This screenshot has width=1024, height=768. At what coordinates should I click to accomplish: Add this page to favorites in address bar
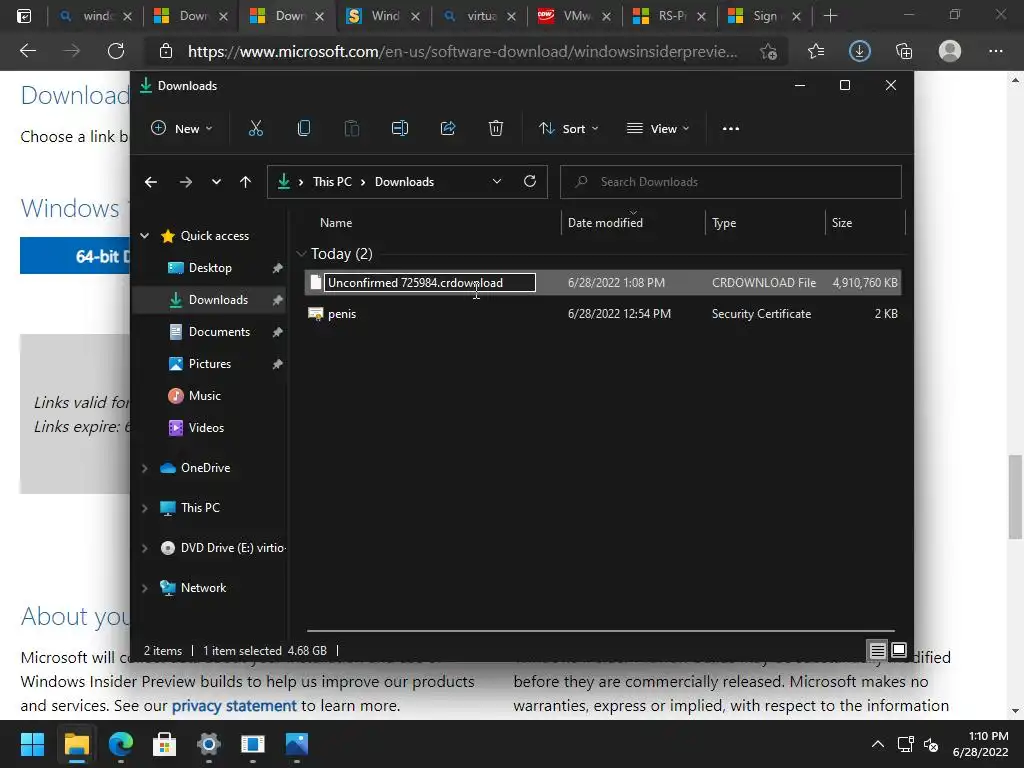769,52
